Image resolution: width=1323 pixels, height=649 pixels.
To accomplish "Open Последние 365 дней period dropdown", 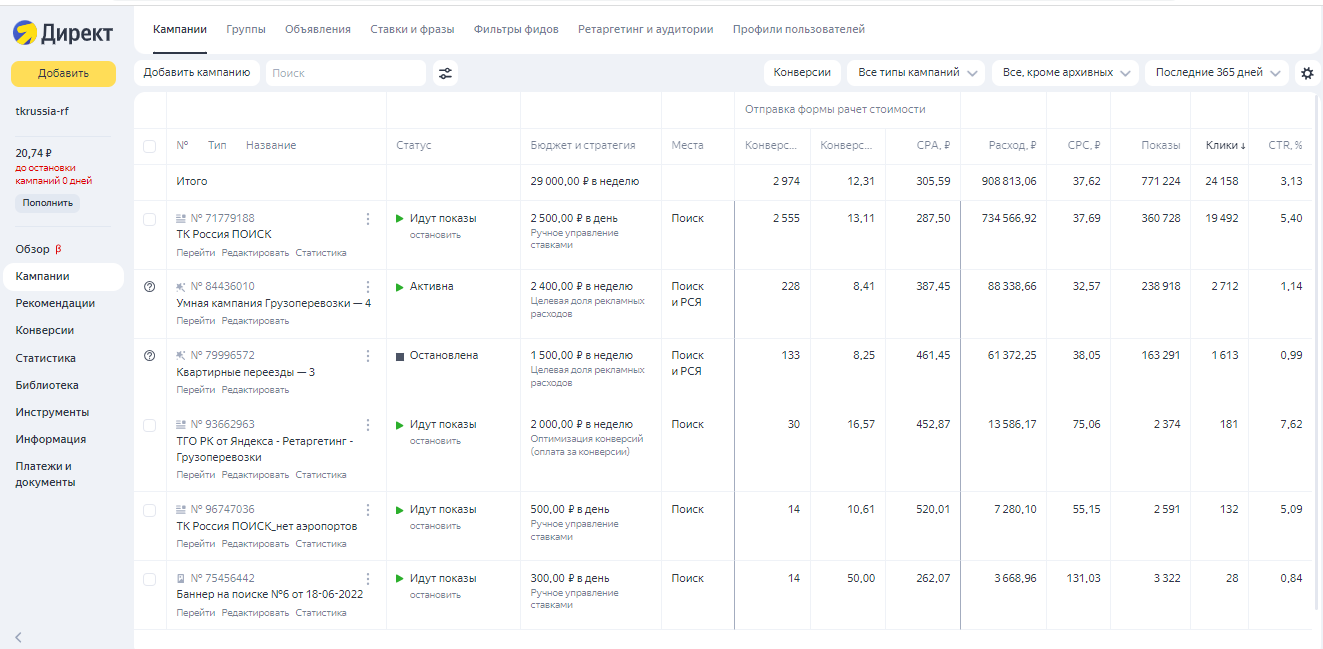I will coord(1217,73).
